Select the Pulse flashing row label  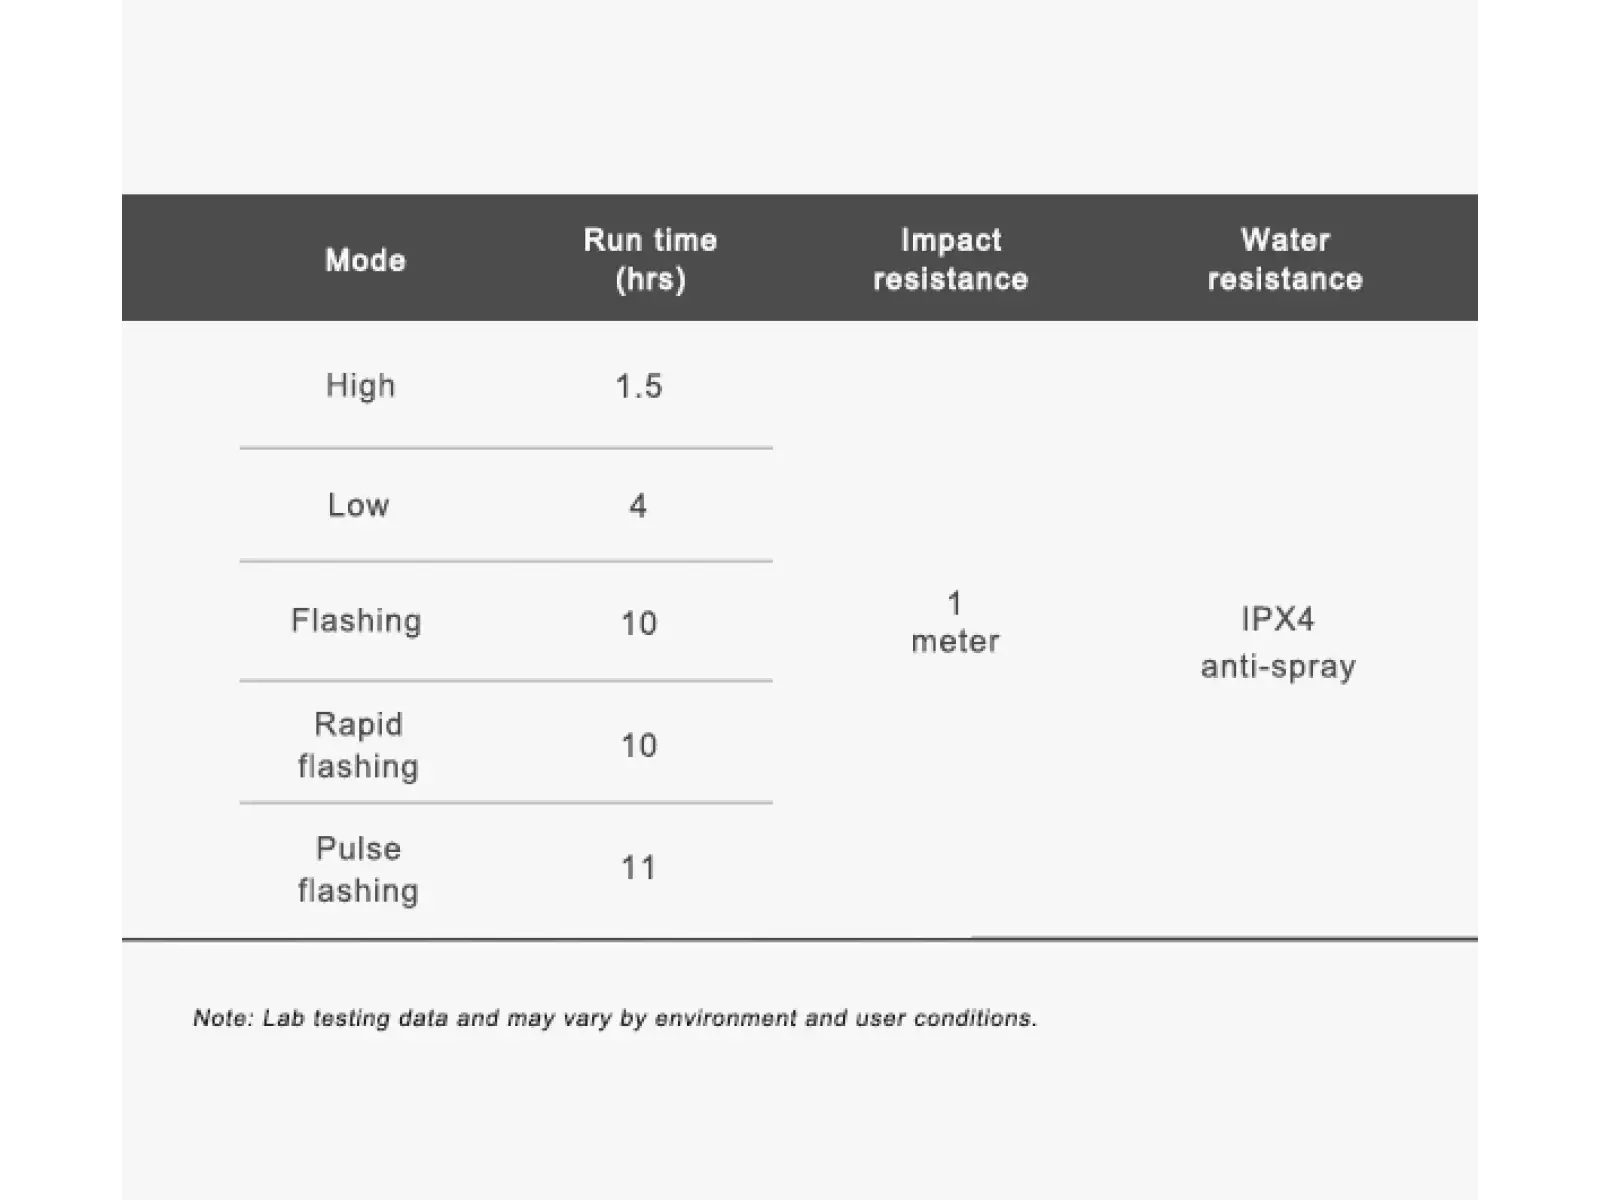click(358, 869)
